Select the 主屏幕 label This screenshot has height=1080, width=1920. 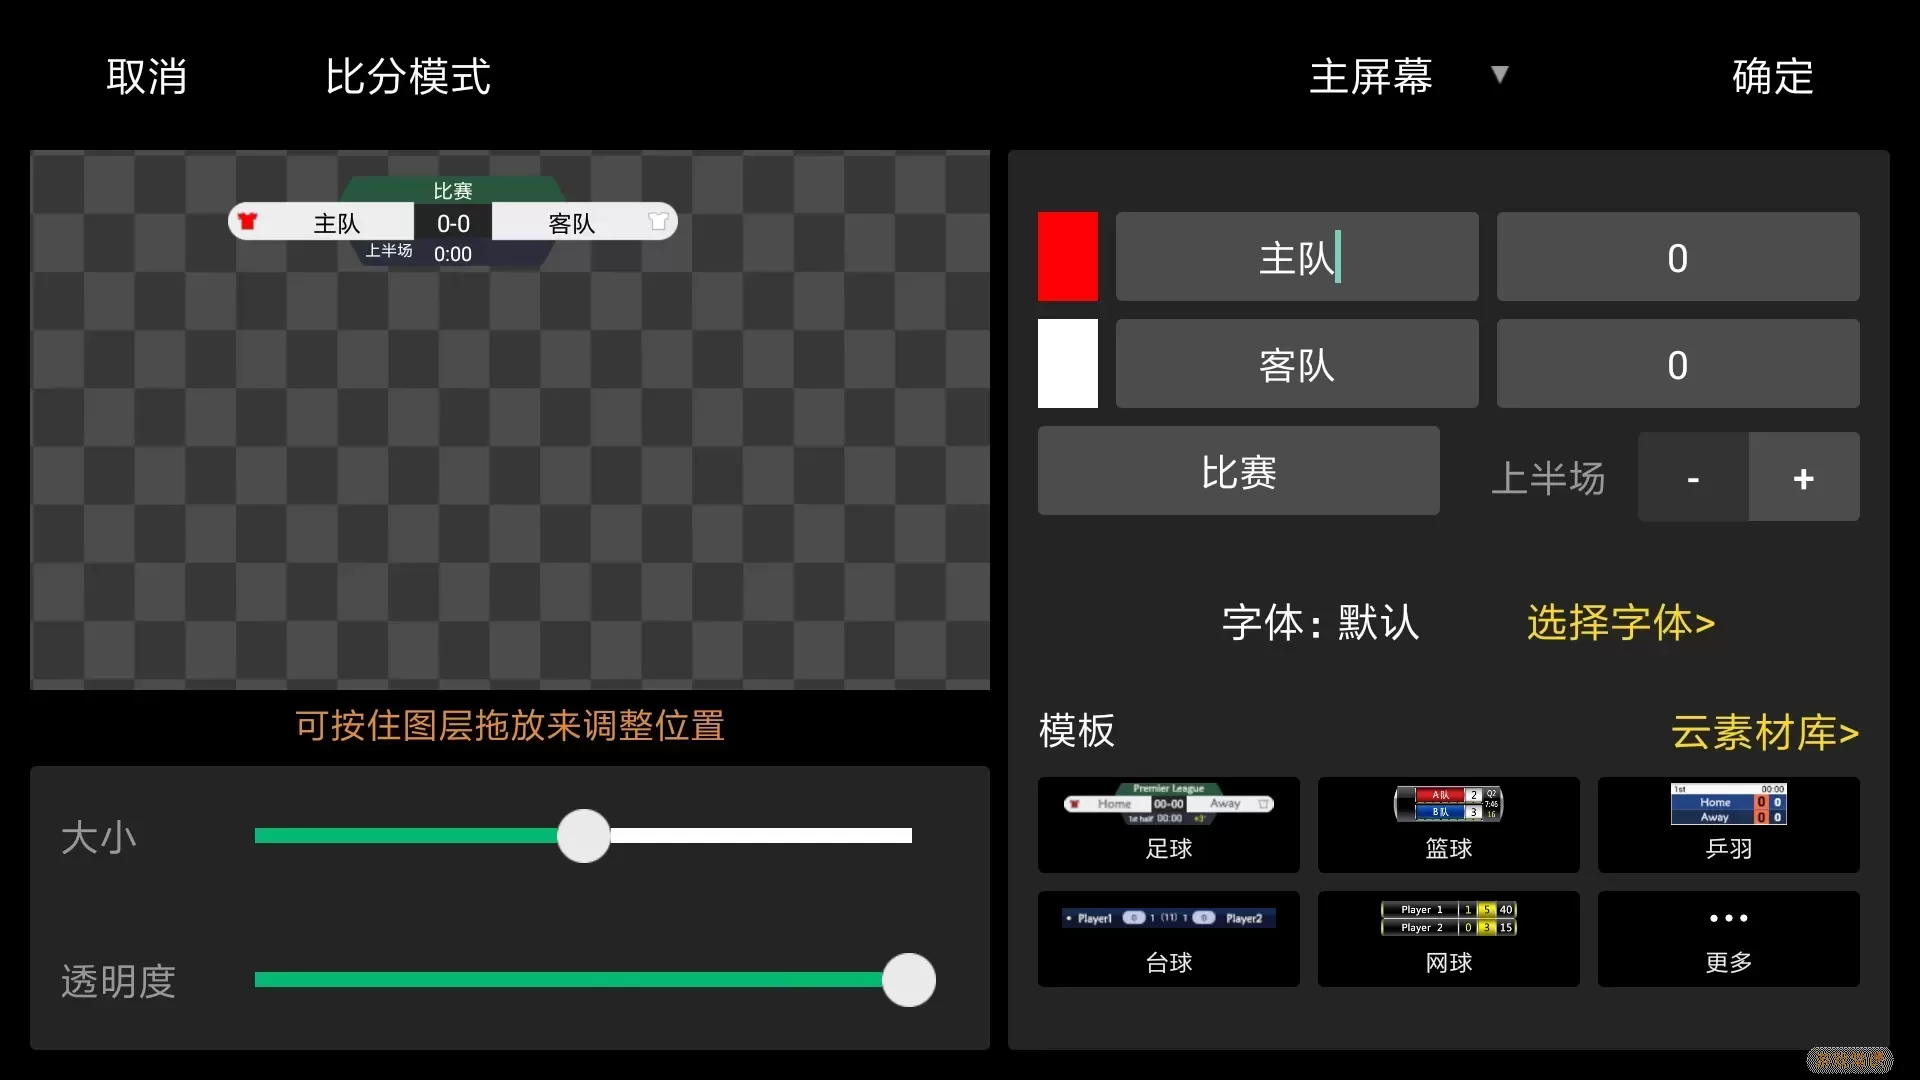(x=1371, y=77)
